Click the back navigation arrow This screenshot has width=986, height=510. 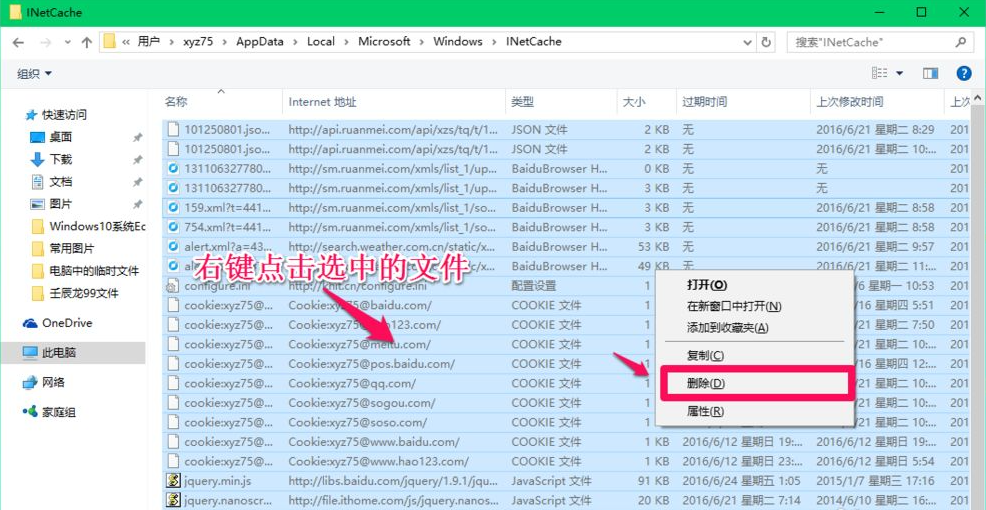(18, 42)
